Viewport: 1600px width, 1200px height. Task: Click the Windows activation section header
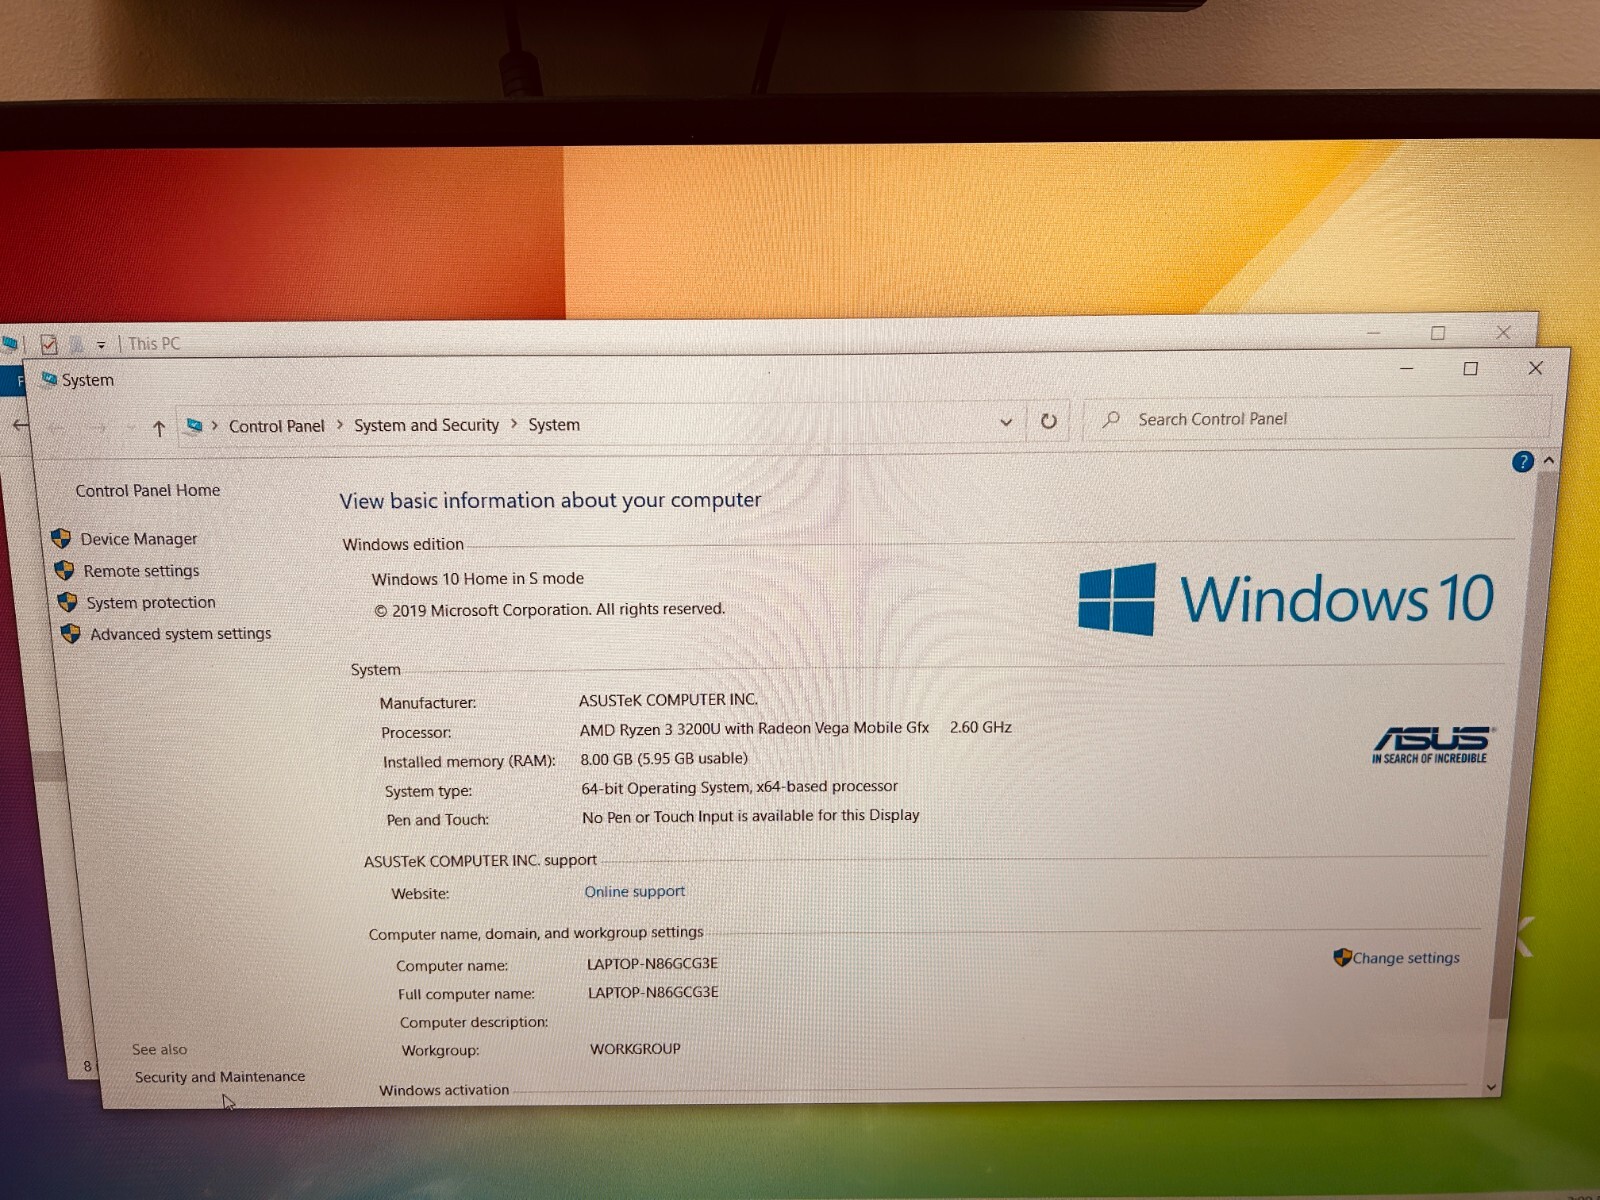click(444, 1090)
